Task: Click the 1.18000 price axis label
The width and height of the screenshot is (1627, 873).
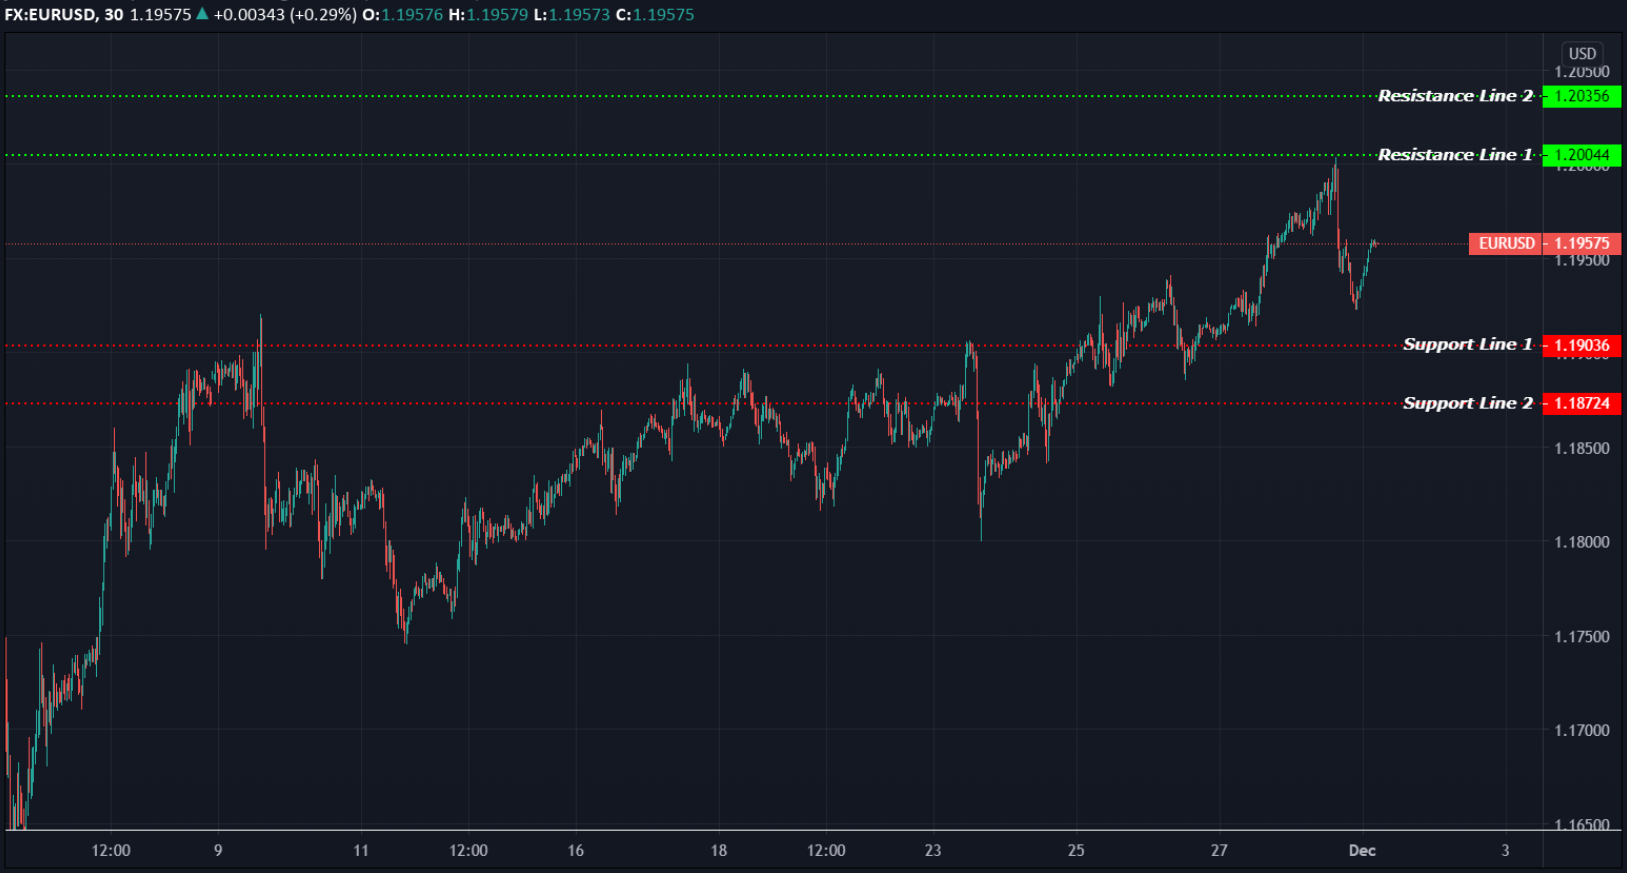Action: [1582, 542]
